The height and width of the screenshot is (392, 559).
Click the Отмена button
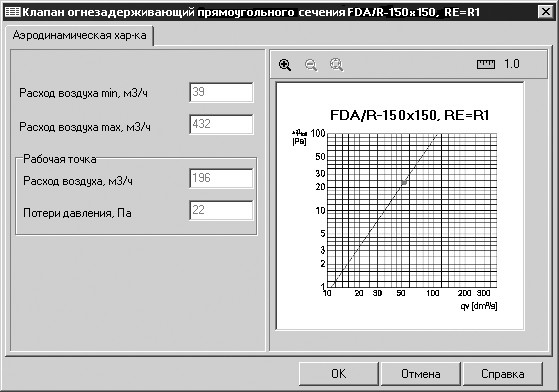pos(421,374)
